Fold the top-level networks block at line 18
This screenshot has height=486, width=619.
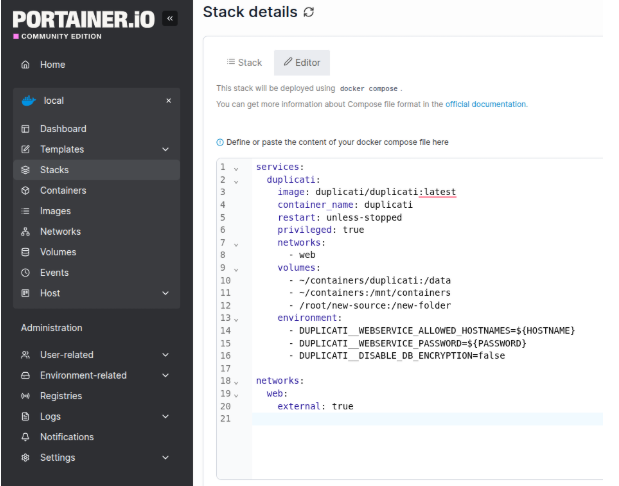236,382
